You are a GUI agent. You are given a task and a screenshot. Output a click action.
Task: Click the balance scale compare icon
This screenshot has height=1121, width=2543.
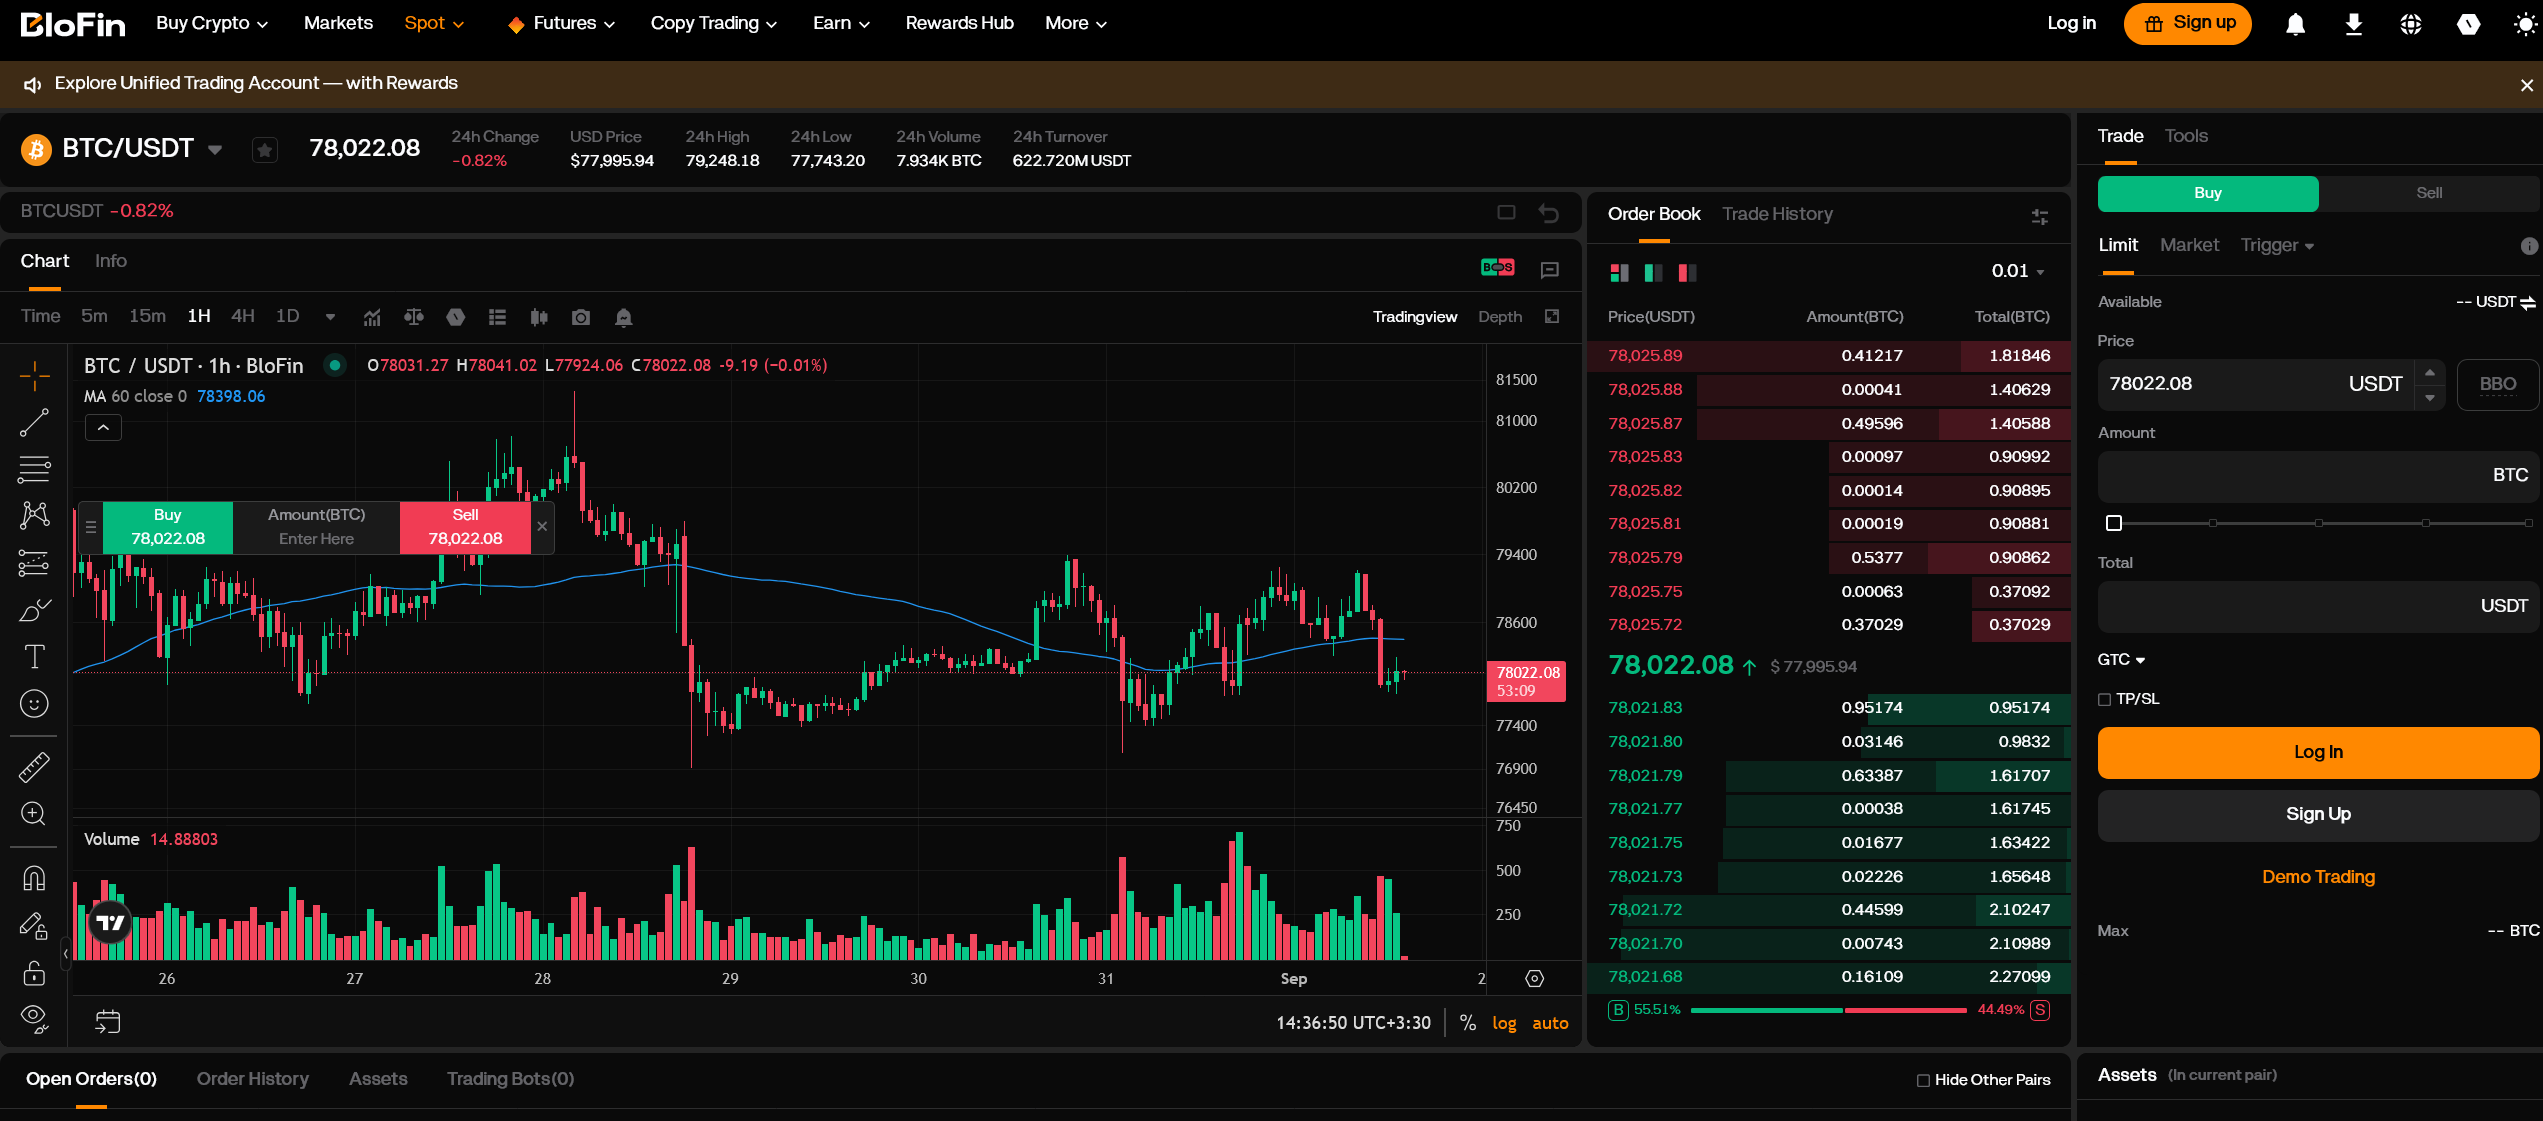point(414,317)
